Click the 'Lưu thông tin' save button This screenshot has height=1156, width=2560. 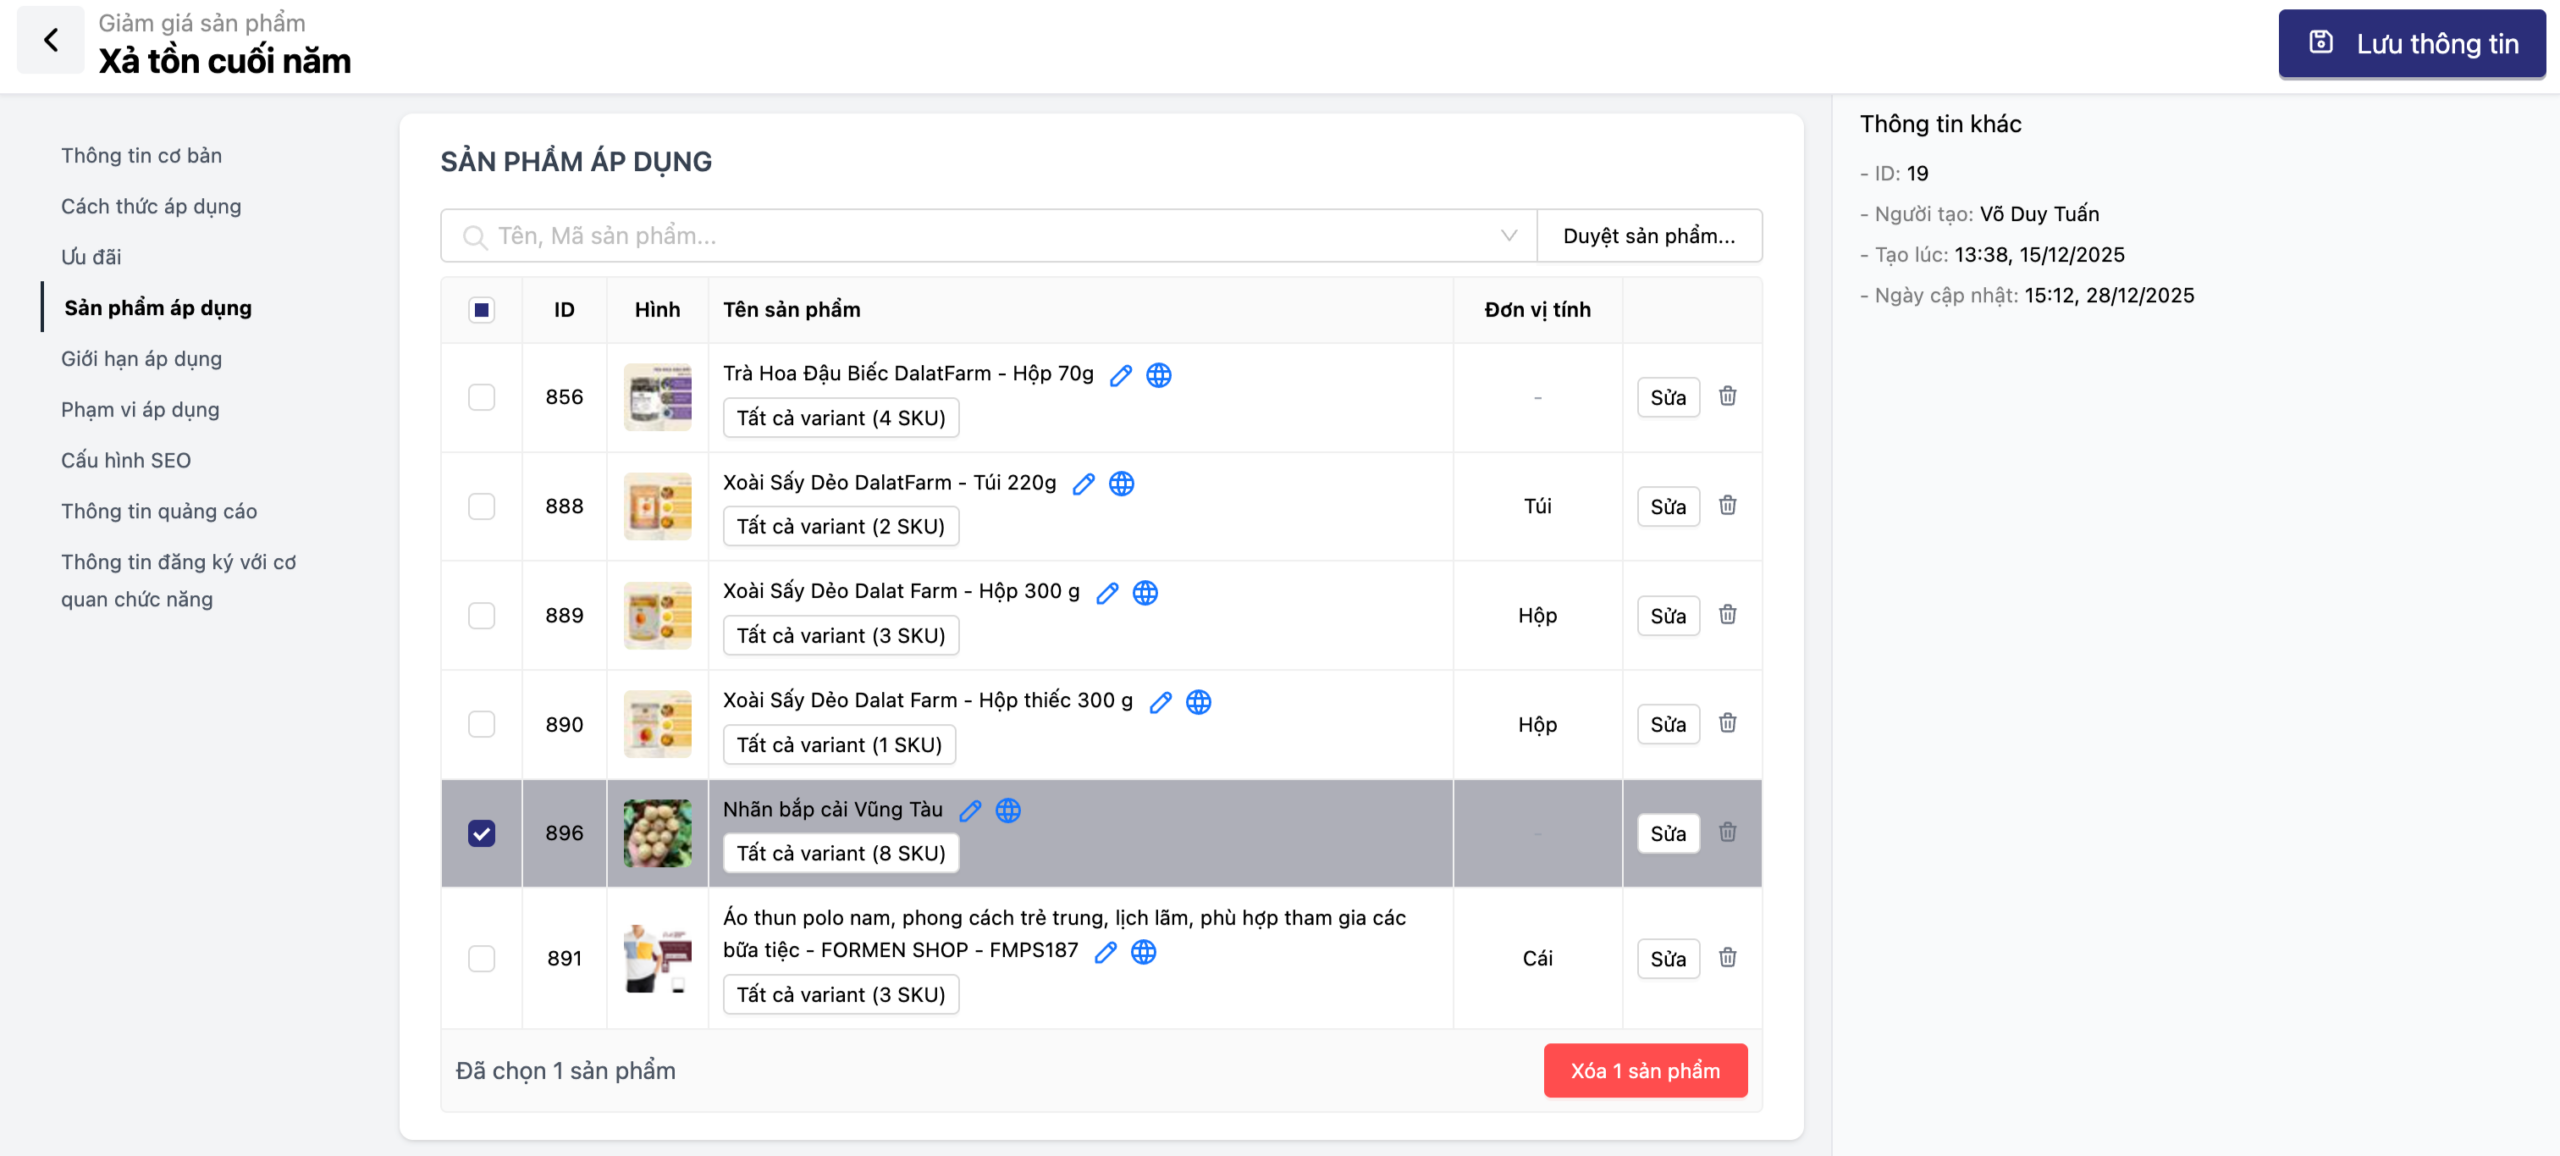tap(2411, 44)
